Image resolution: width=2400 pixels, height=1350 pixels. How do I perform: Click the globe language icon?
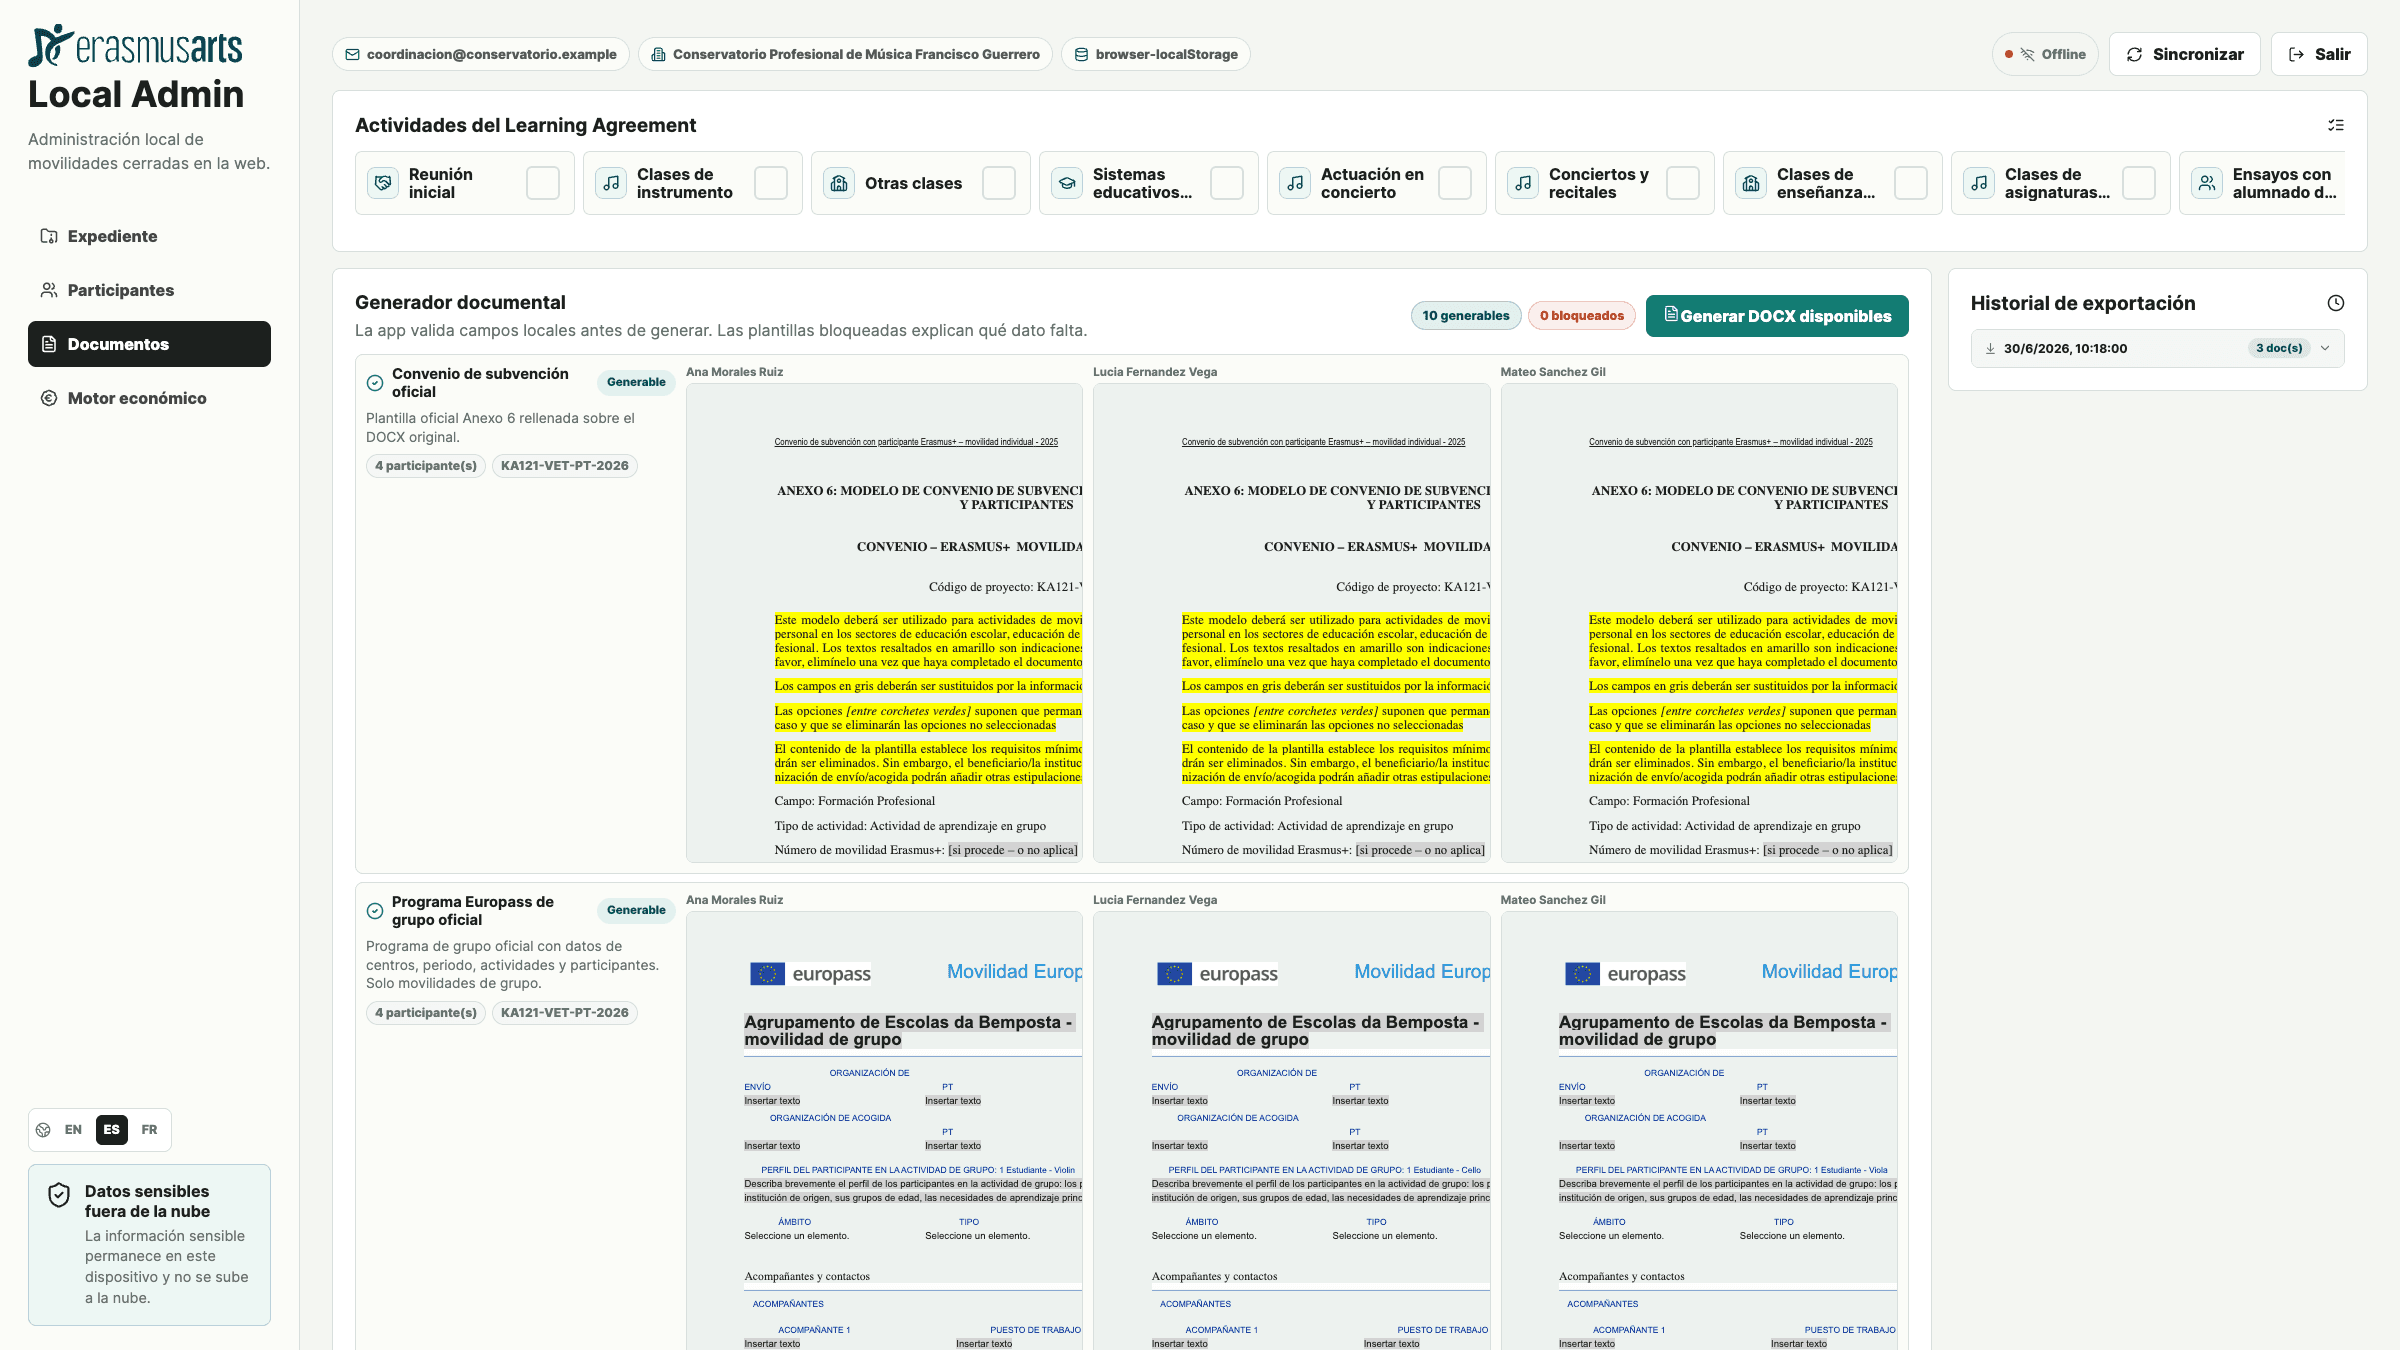(x=43, y=1130)
